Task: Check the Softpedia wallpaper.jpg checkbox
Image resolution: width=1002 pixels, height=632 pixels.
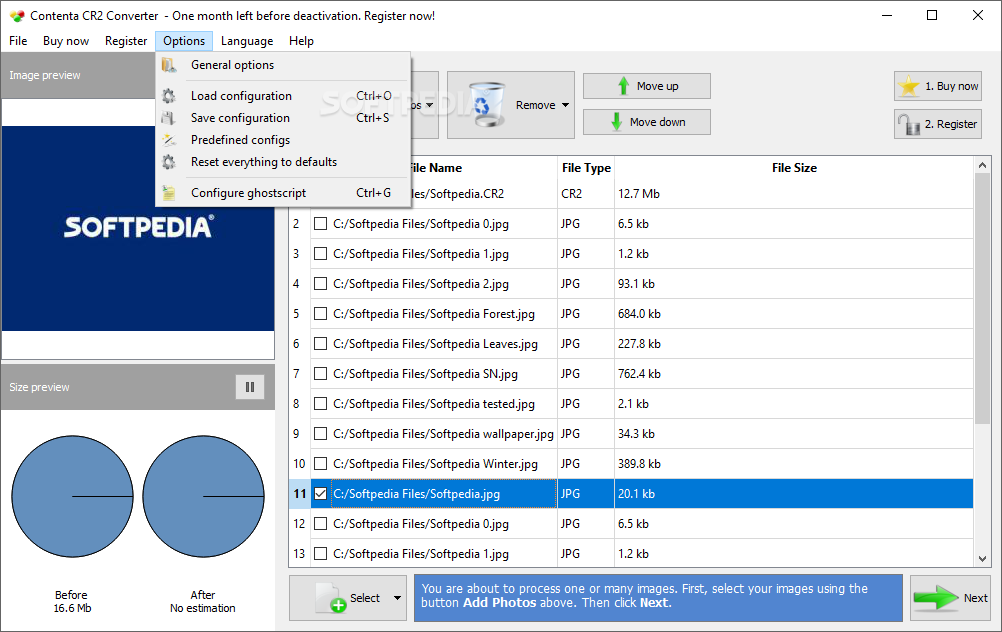Action: coord(321,434)
